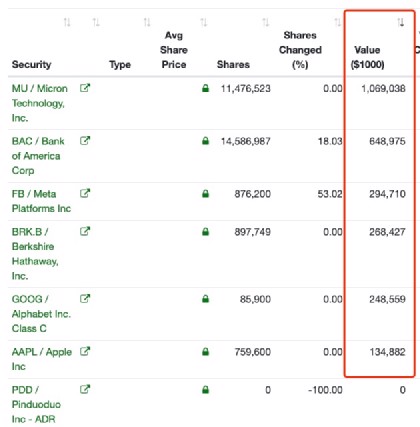This screenshot has height=427, width=420.
Task: Select value cell 134,882
Action: (x=387, y=352)
